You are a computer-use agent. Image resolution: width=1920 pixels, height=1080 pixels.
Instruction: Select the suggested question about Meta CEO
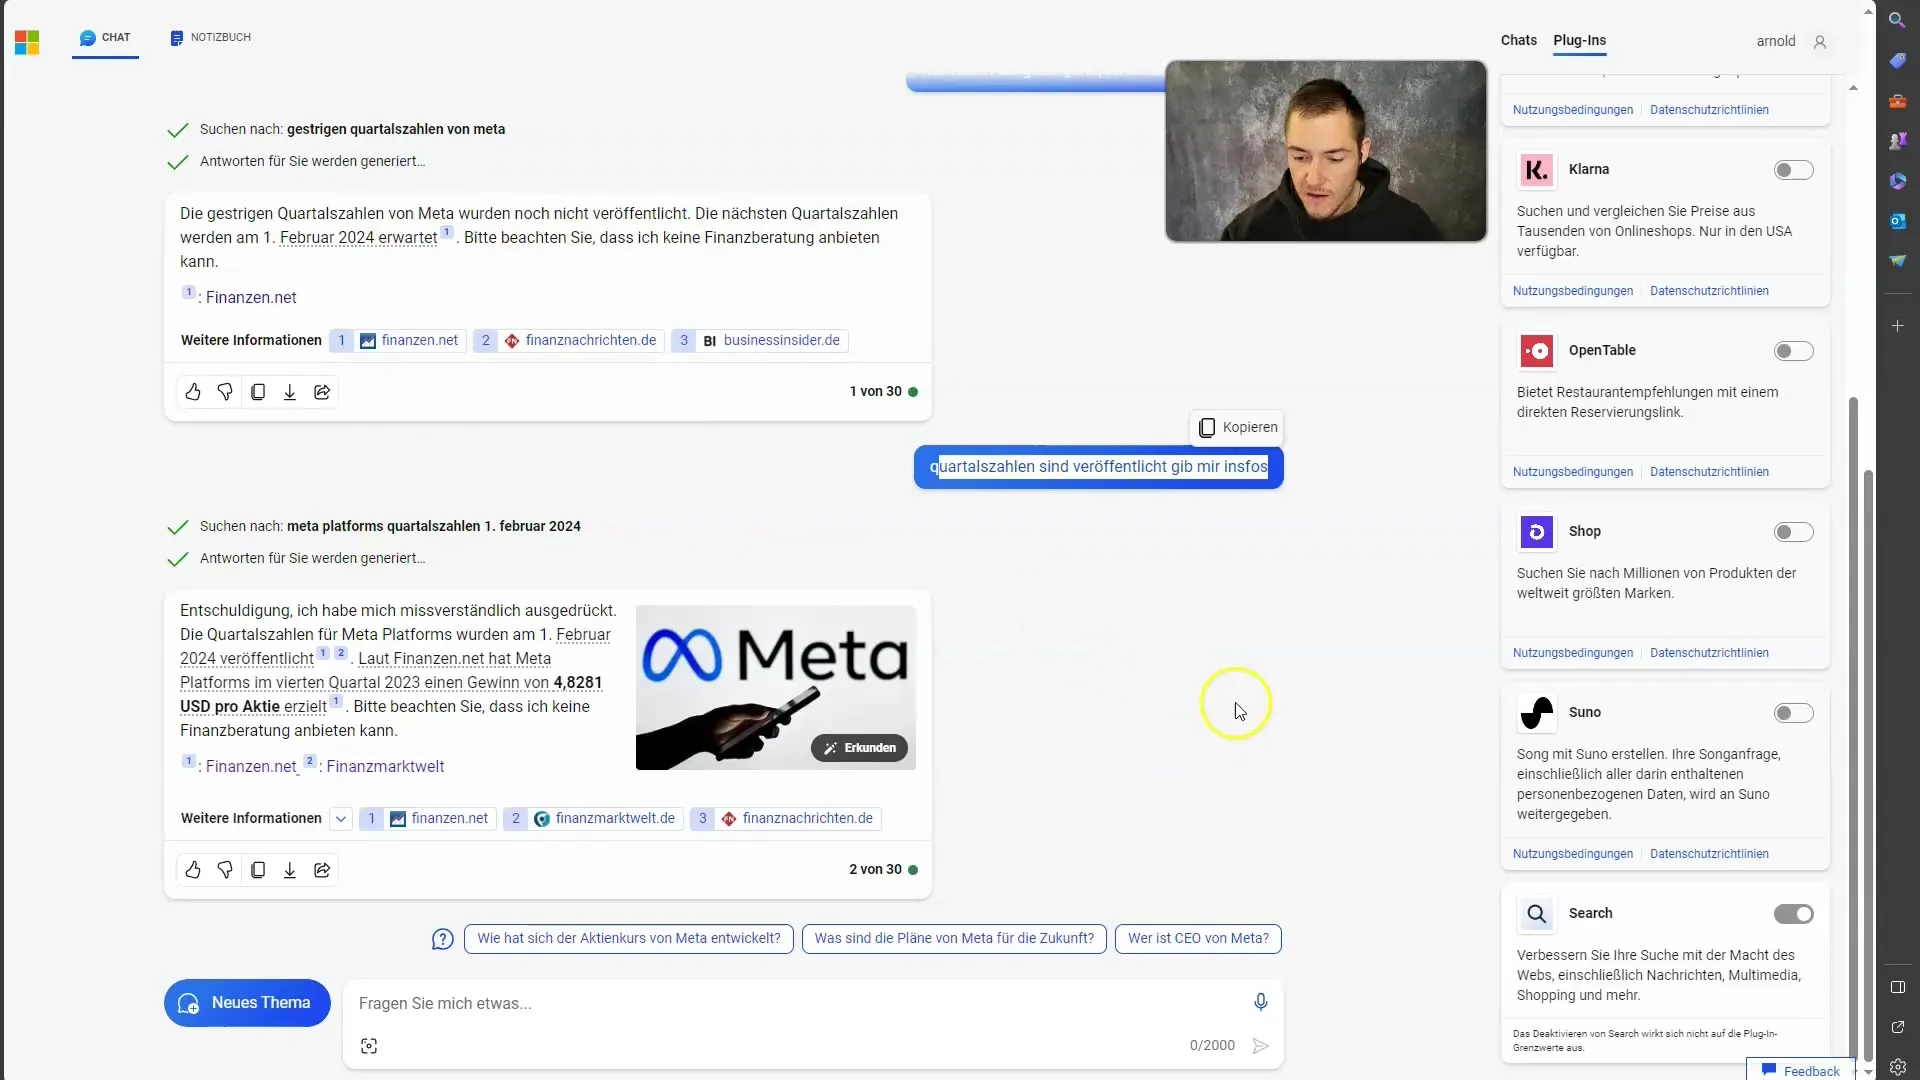coord(1197,938)
